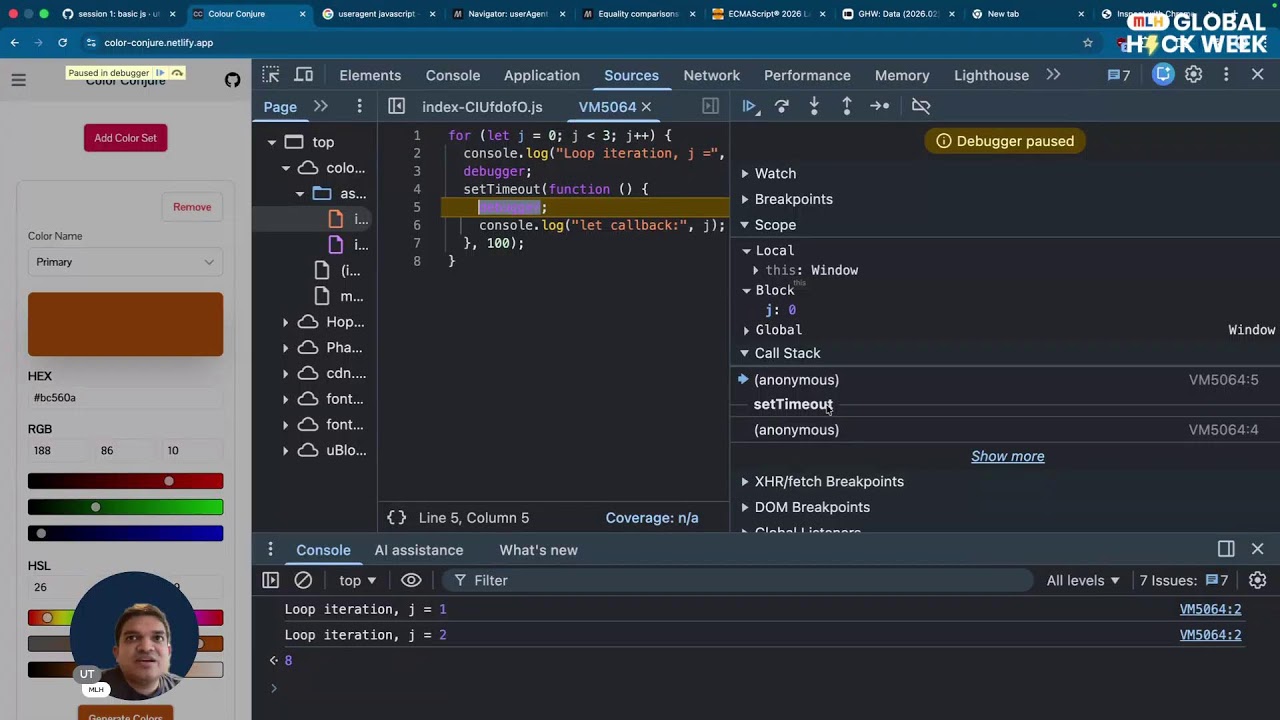1280x720 pixels.
Task: Collapse the top tree node
Action: (272, 142)
